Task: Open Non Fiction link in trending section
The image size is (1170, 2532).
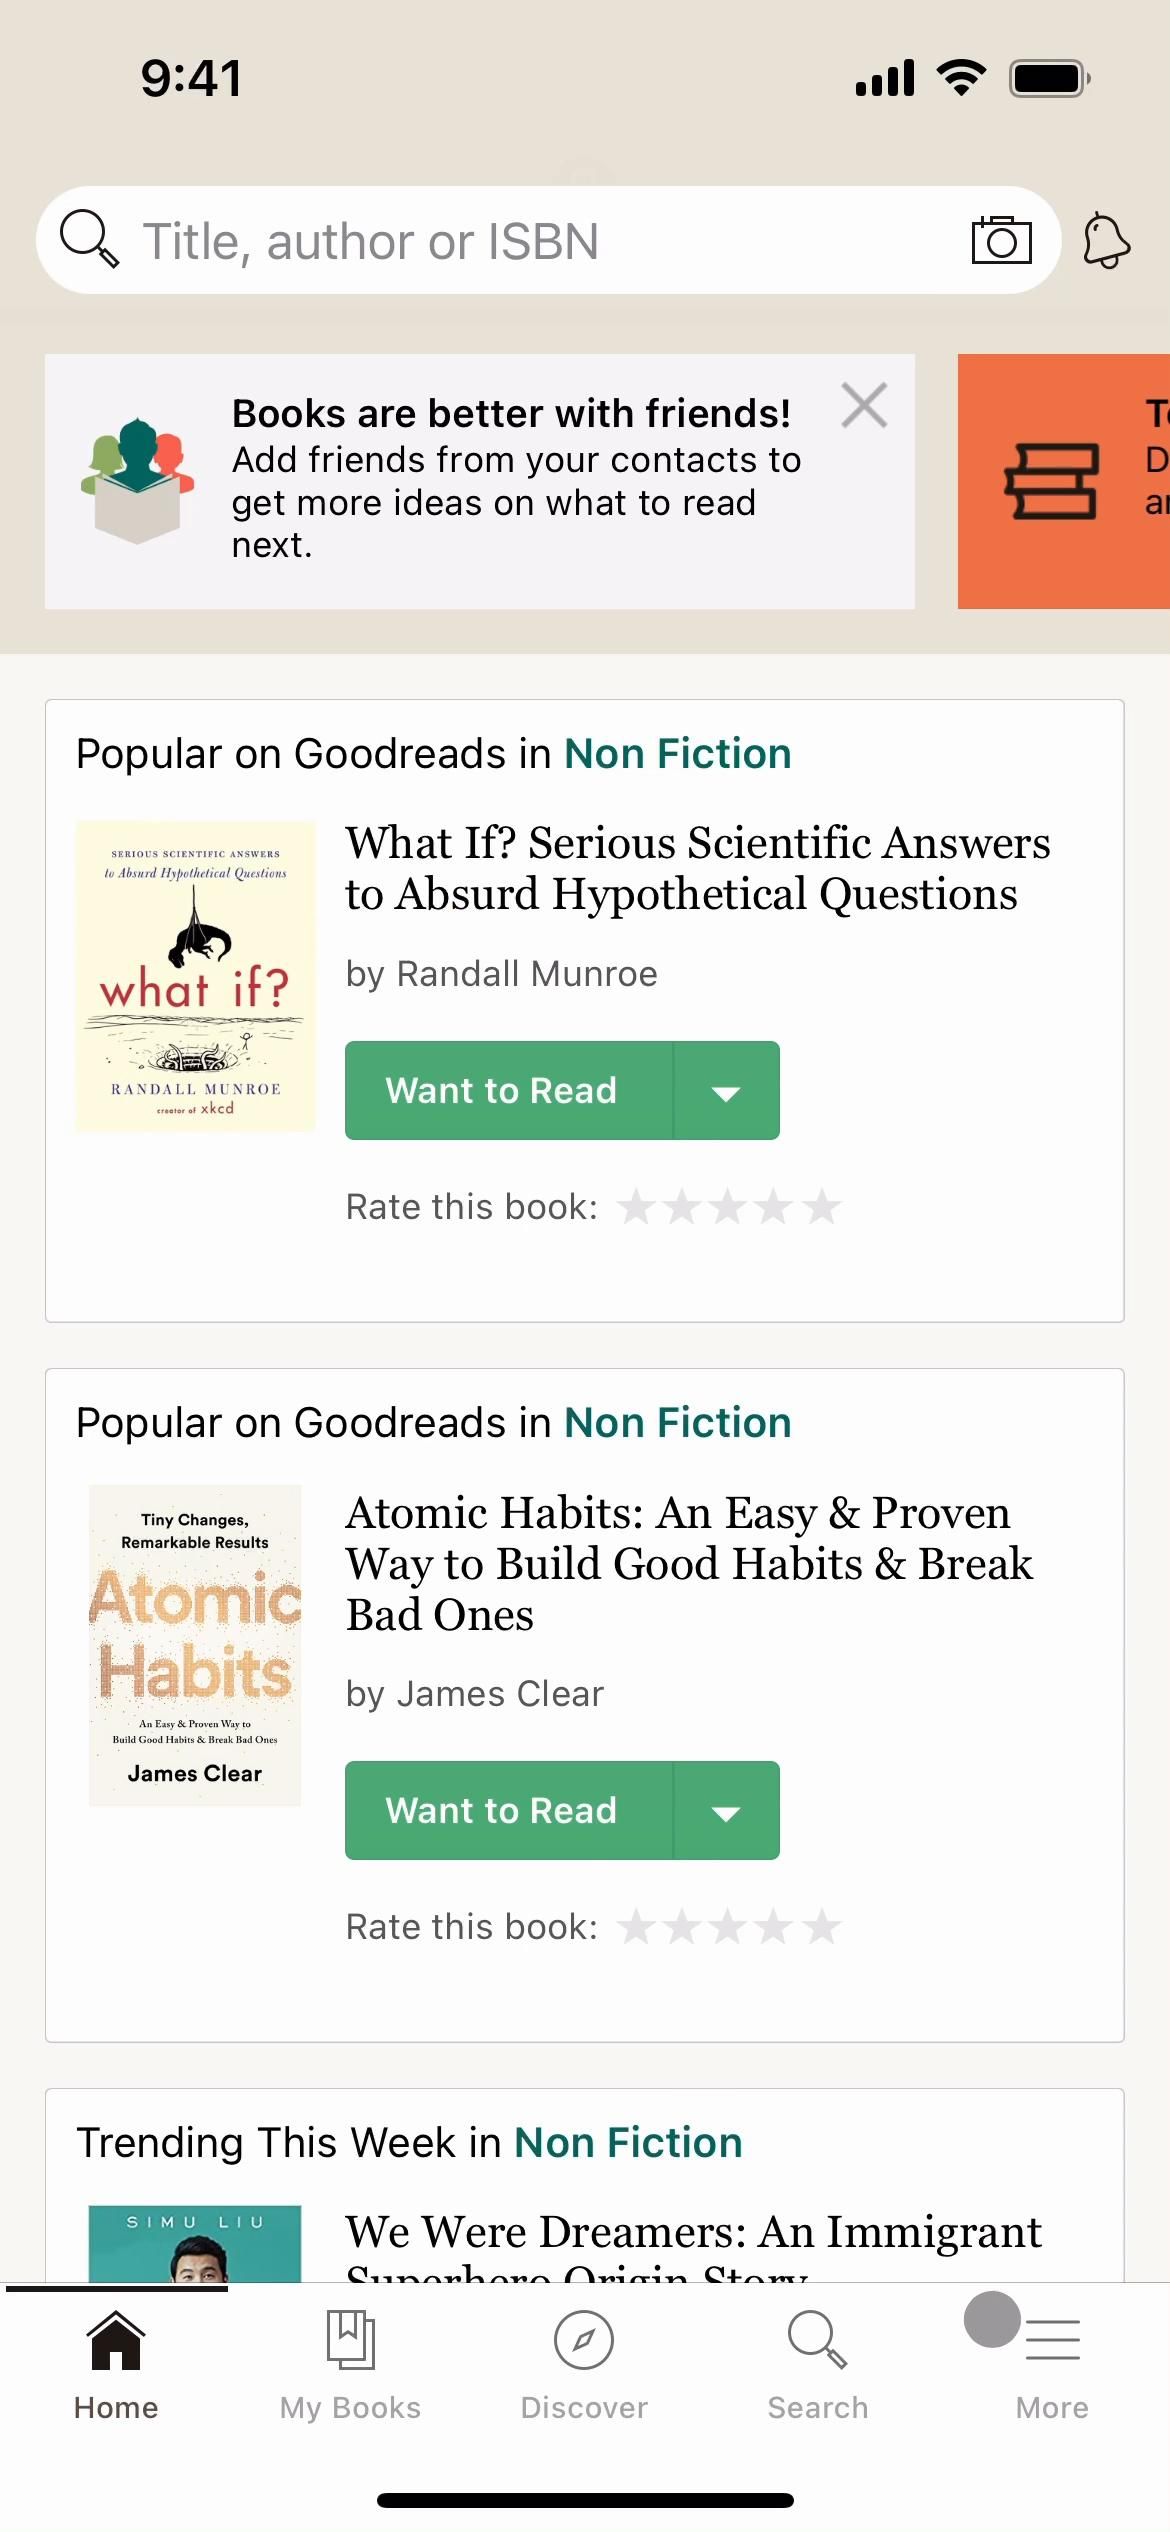Action: (x=628, y=2143)
